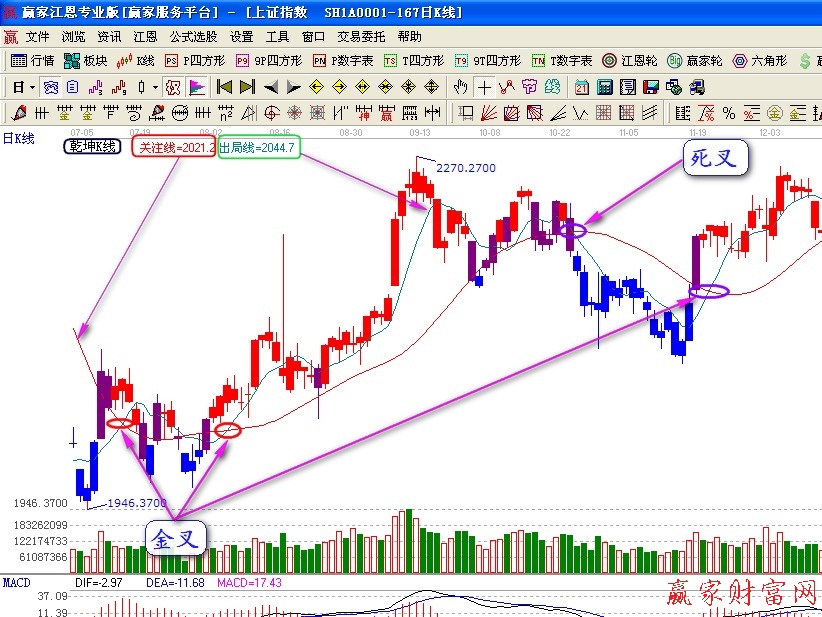Expand the candlestick style dropdown arrow
Image resolution: width=822 pixels, height=617 pixels.
pos(156,87)
